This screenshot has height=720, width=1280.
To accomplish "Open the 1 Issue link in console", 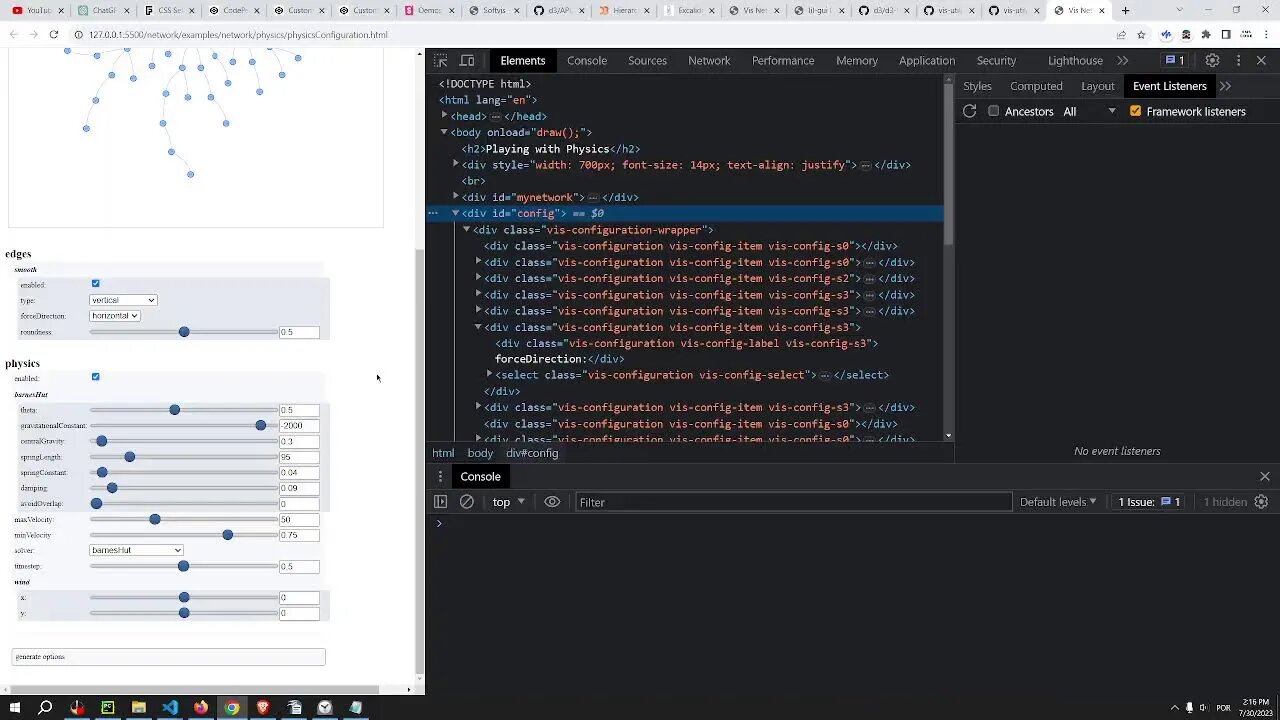I will point(1149,502).
